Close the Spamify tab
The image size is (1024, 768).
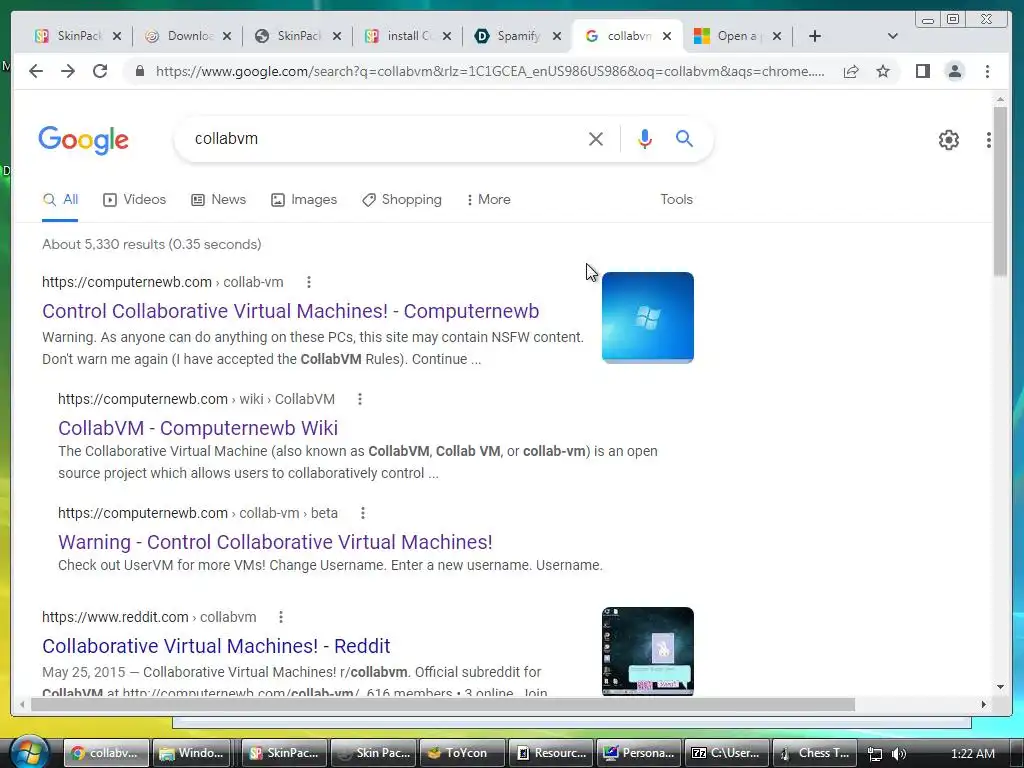click(x=557, y=37)
